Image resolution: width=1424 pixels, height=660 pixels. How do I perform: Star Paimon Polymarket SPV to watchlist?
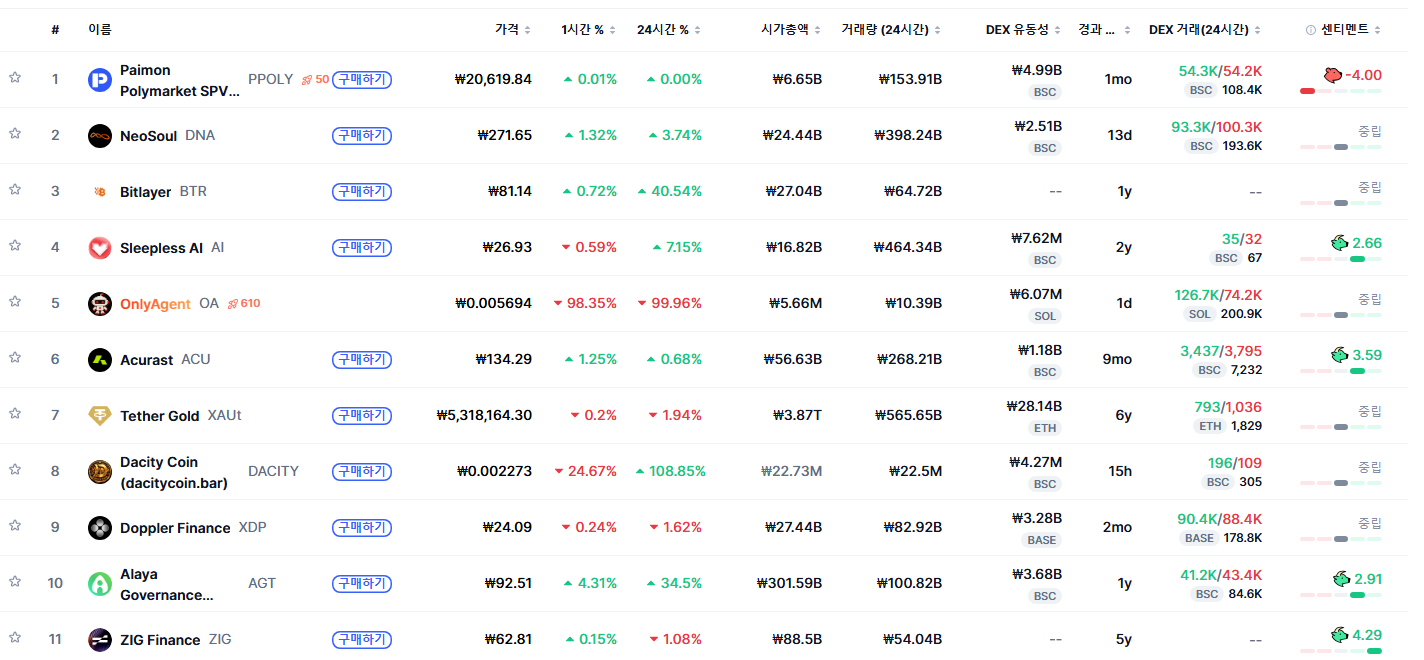(15, 77)
